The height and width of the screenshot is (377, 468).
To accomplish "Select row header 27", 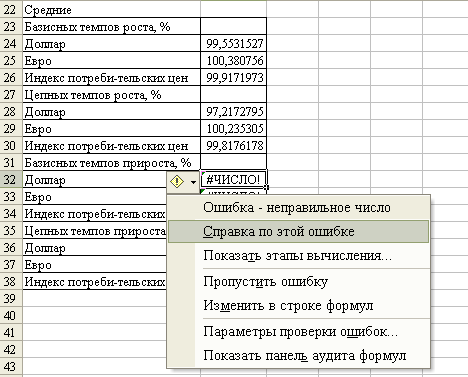I will click(x=11, y=95).
